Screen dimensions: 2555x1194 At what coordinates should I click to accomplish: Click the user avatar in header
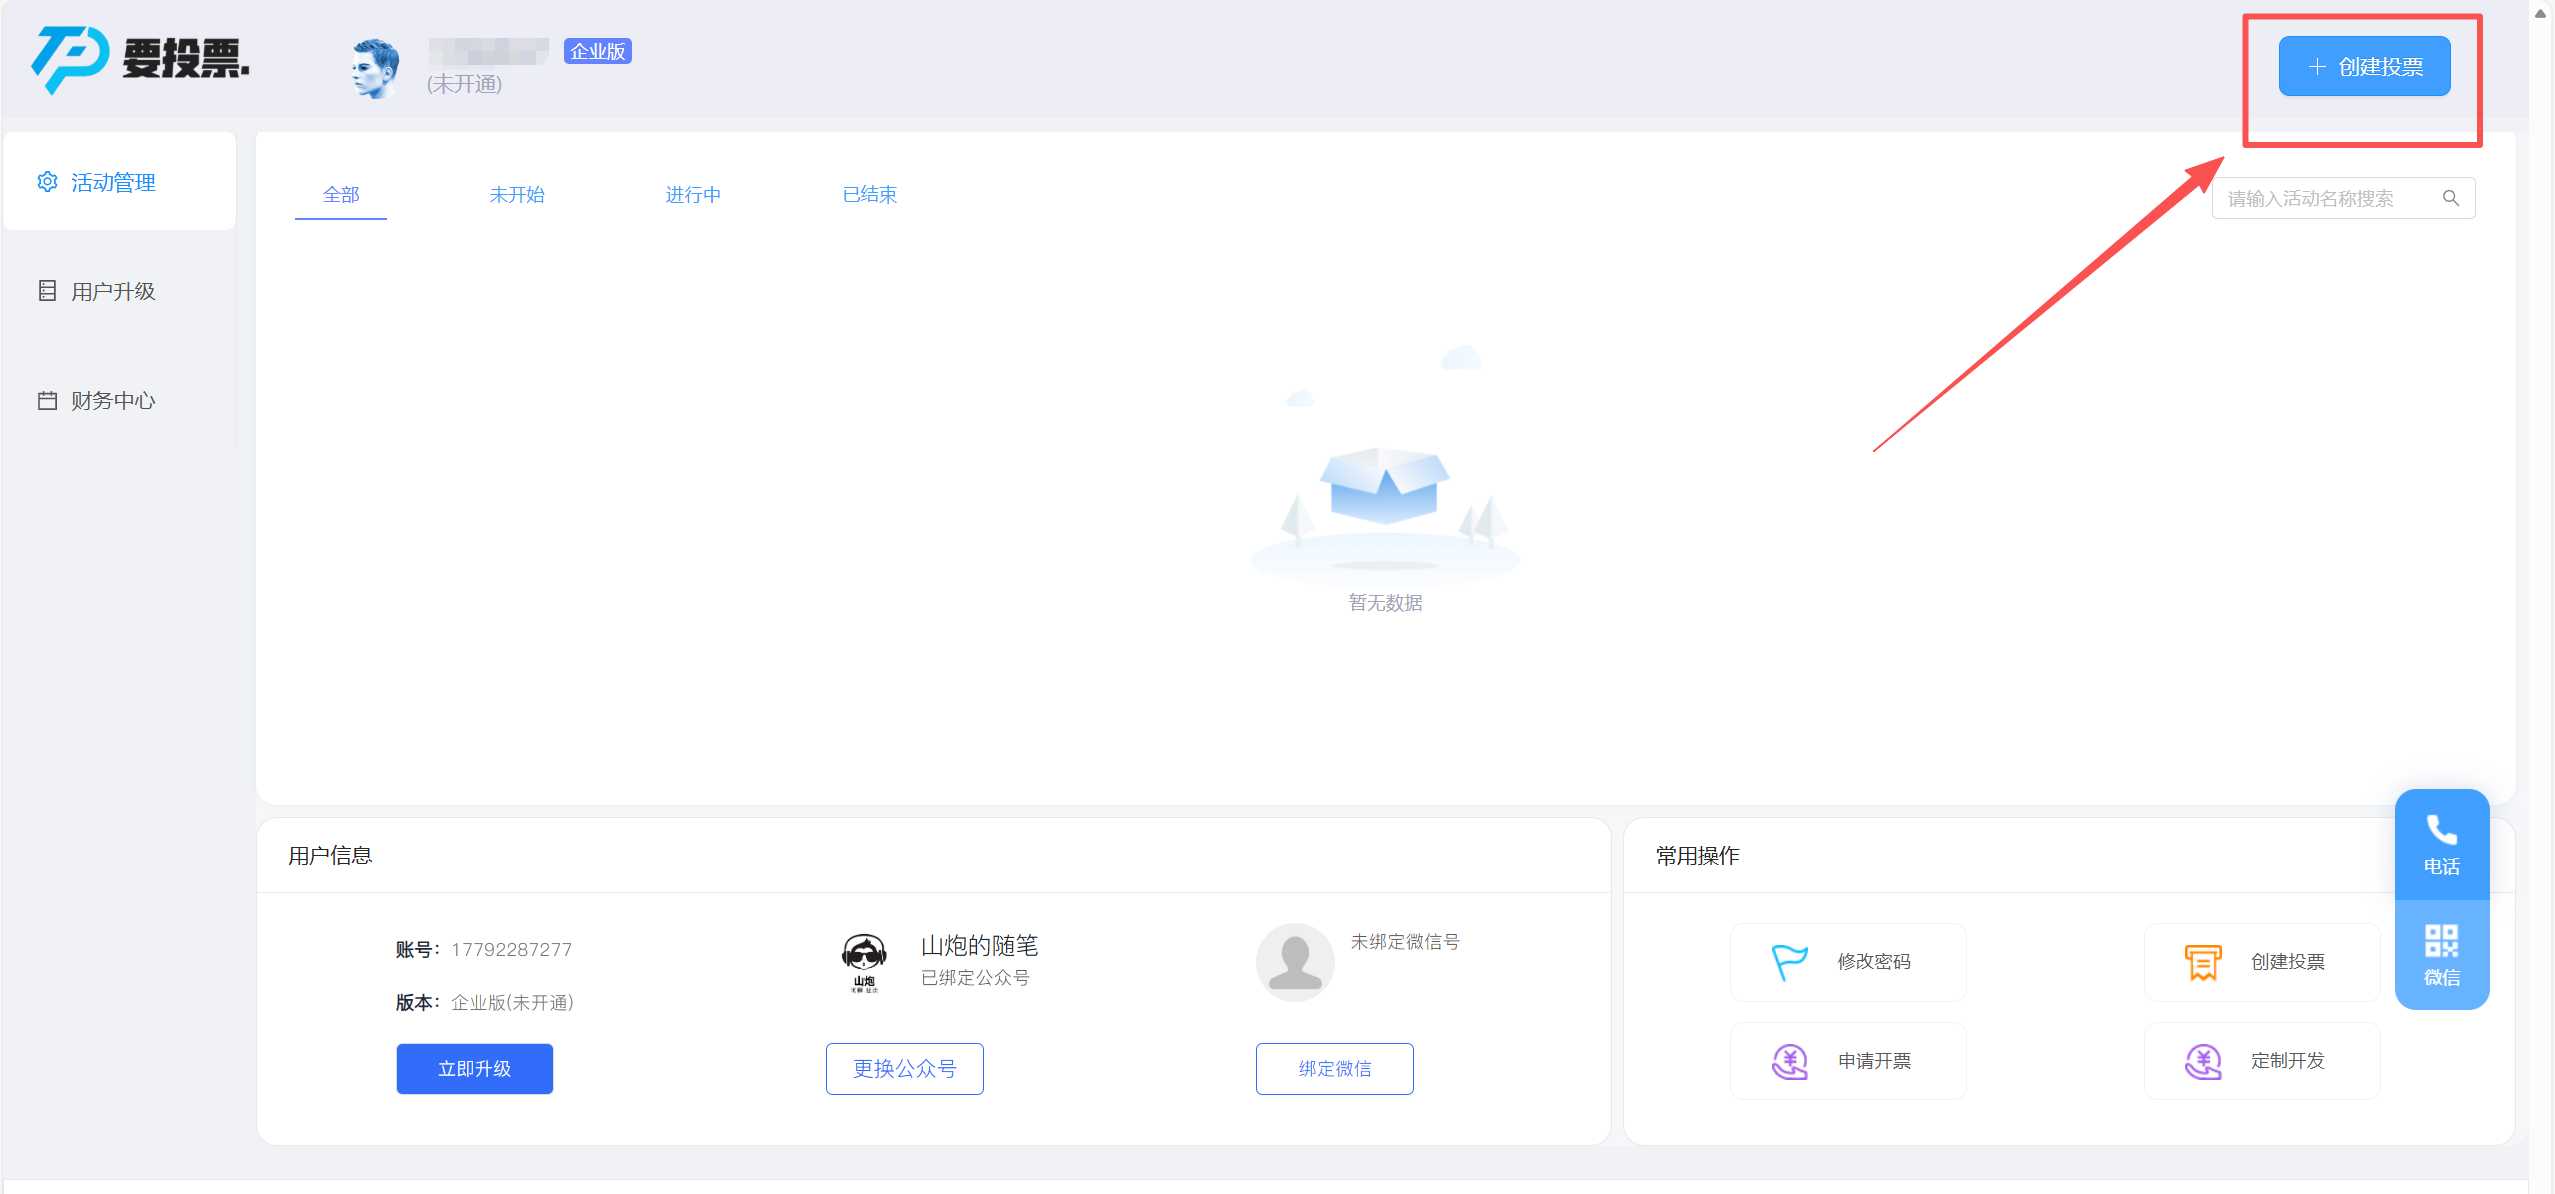[375, 68]
